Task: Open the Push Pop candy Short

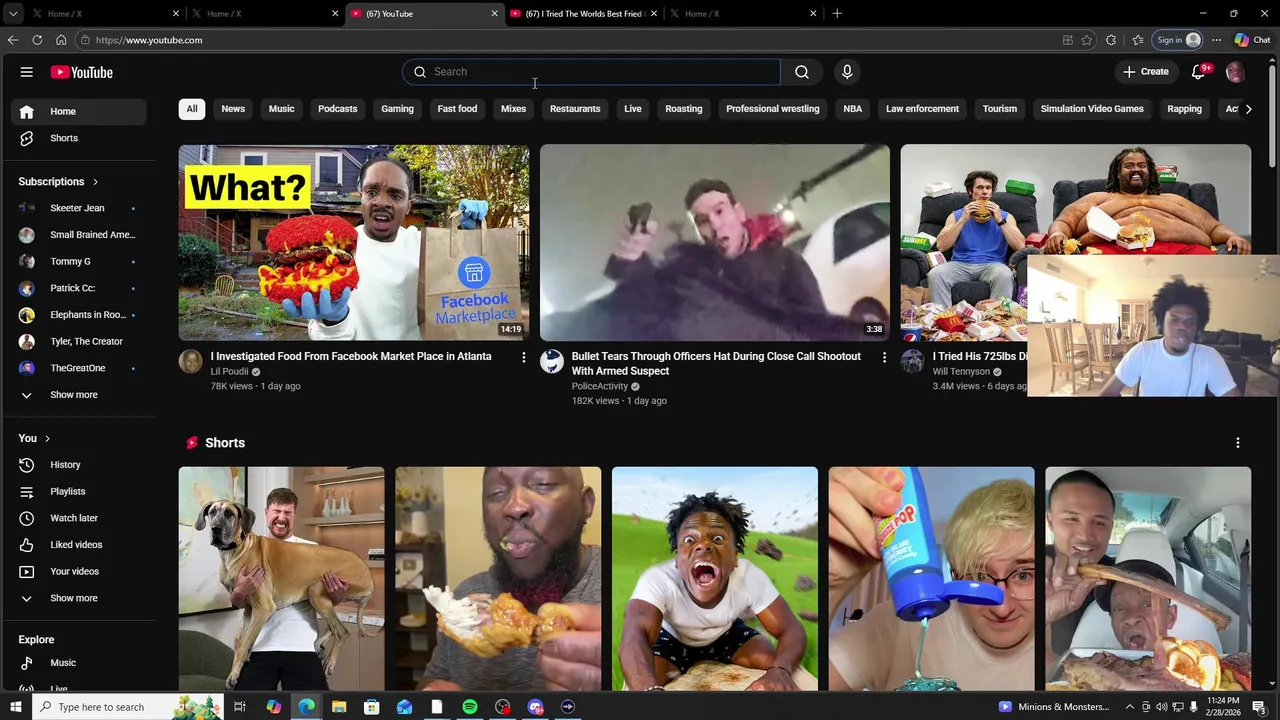Action: [931, 578]
